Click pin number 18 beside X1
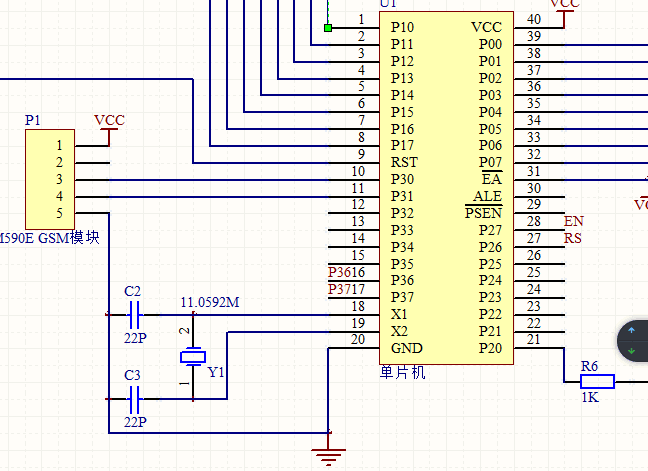 click(358, 306)
